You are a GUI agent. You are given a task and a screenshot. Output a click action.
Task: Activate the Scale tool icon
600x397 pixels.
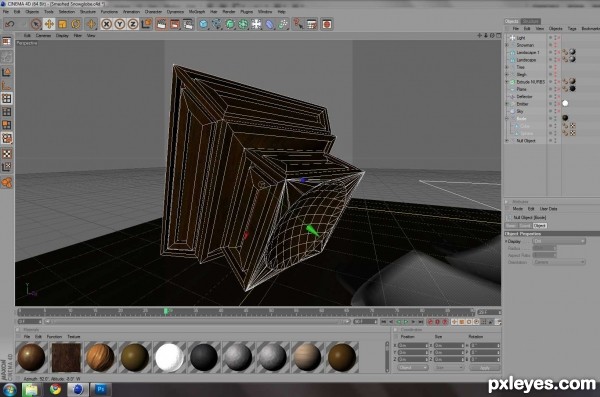(62, 24)
